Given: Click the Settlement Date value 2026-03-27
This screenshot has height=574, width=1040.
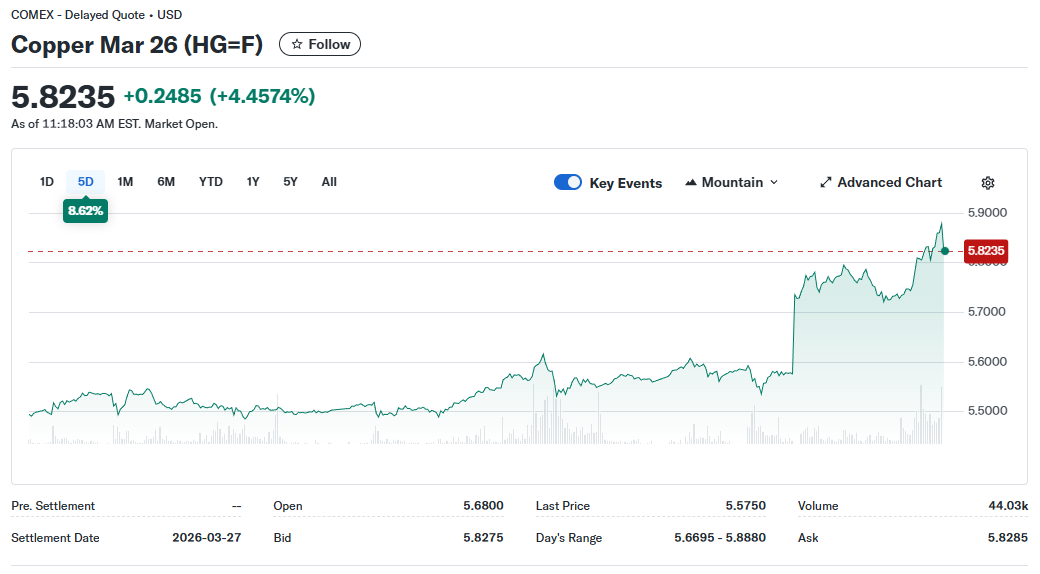Looking at the screenshot, I should tap(207, 538).
